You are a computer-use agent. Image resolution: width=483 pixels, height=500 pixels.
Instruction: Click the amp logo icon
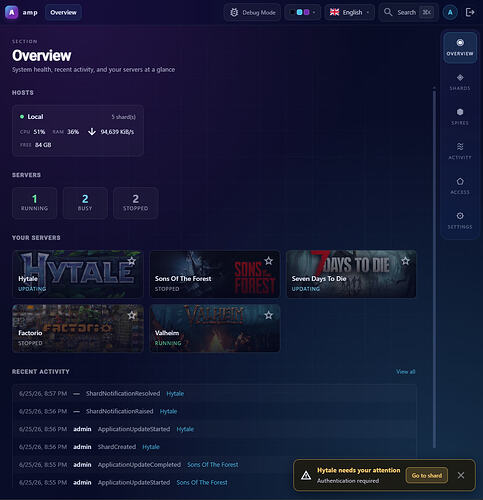11,12
